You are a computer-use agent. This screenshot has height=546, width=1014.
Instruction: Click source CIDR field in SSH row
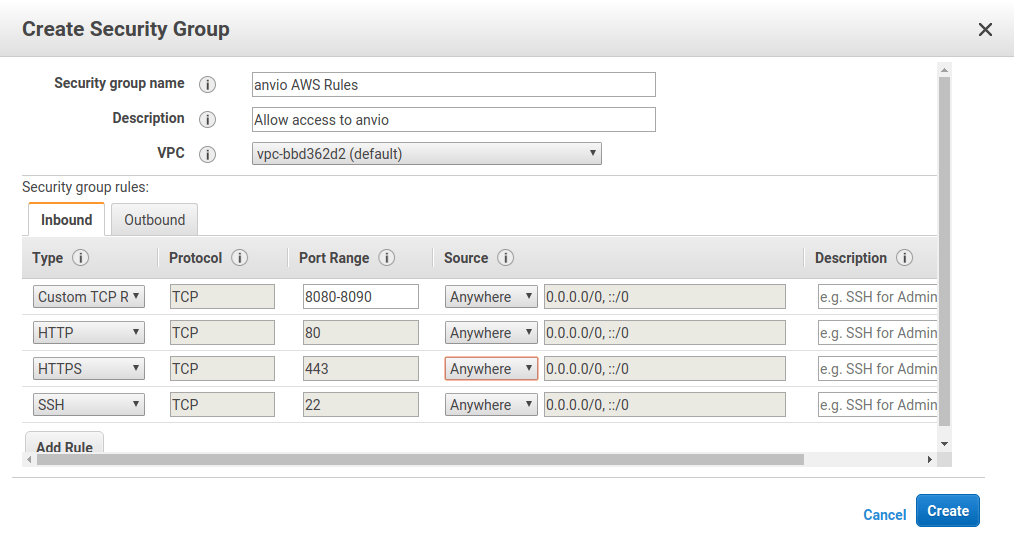tap(665, 404)
